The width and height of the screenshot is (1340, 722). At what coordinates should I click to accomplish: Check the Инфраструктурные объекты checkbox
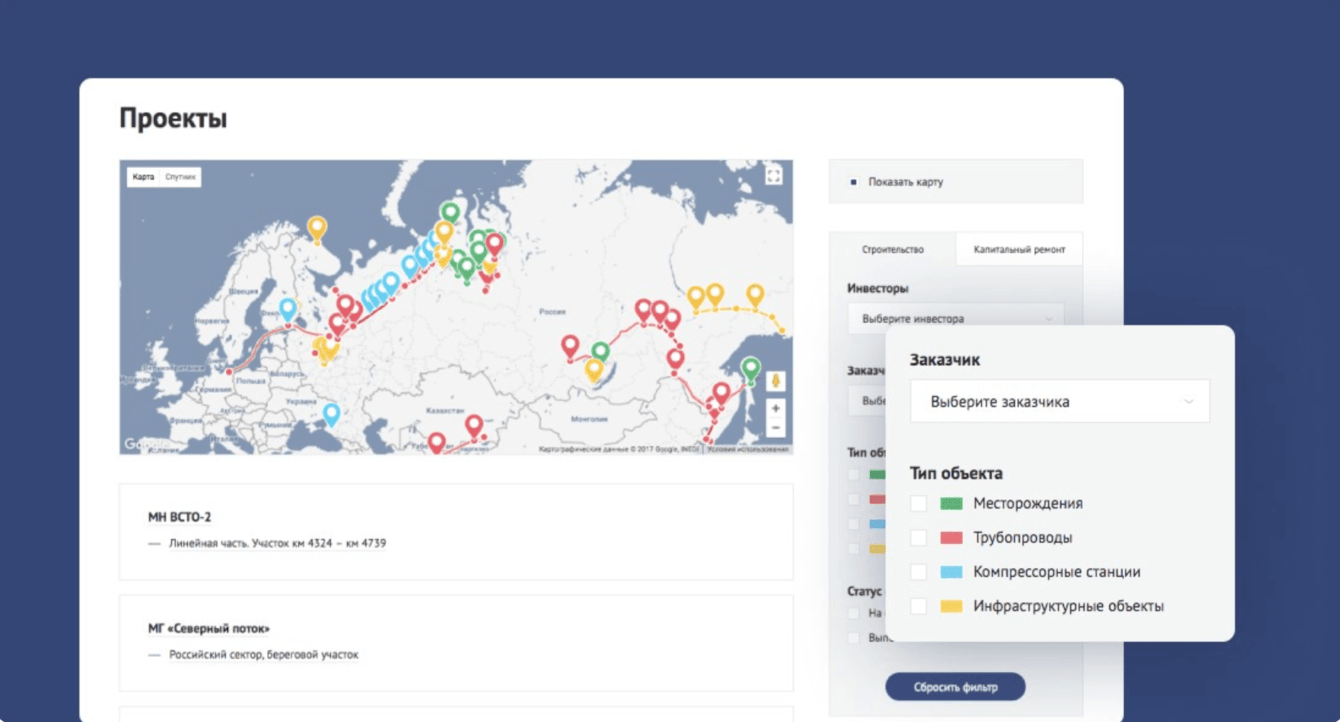click(918, 606)
